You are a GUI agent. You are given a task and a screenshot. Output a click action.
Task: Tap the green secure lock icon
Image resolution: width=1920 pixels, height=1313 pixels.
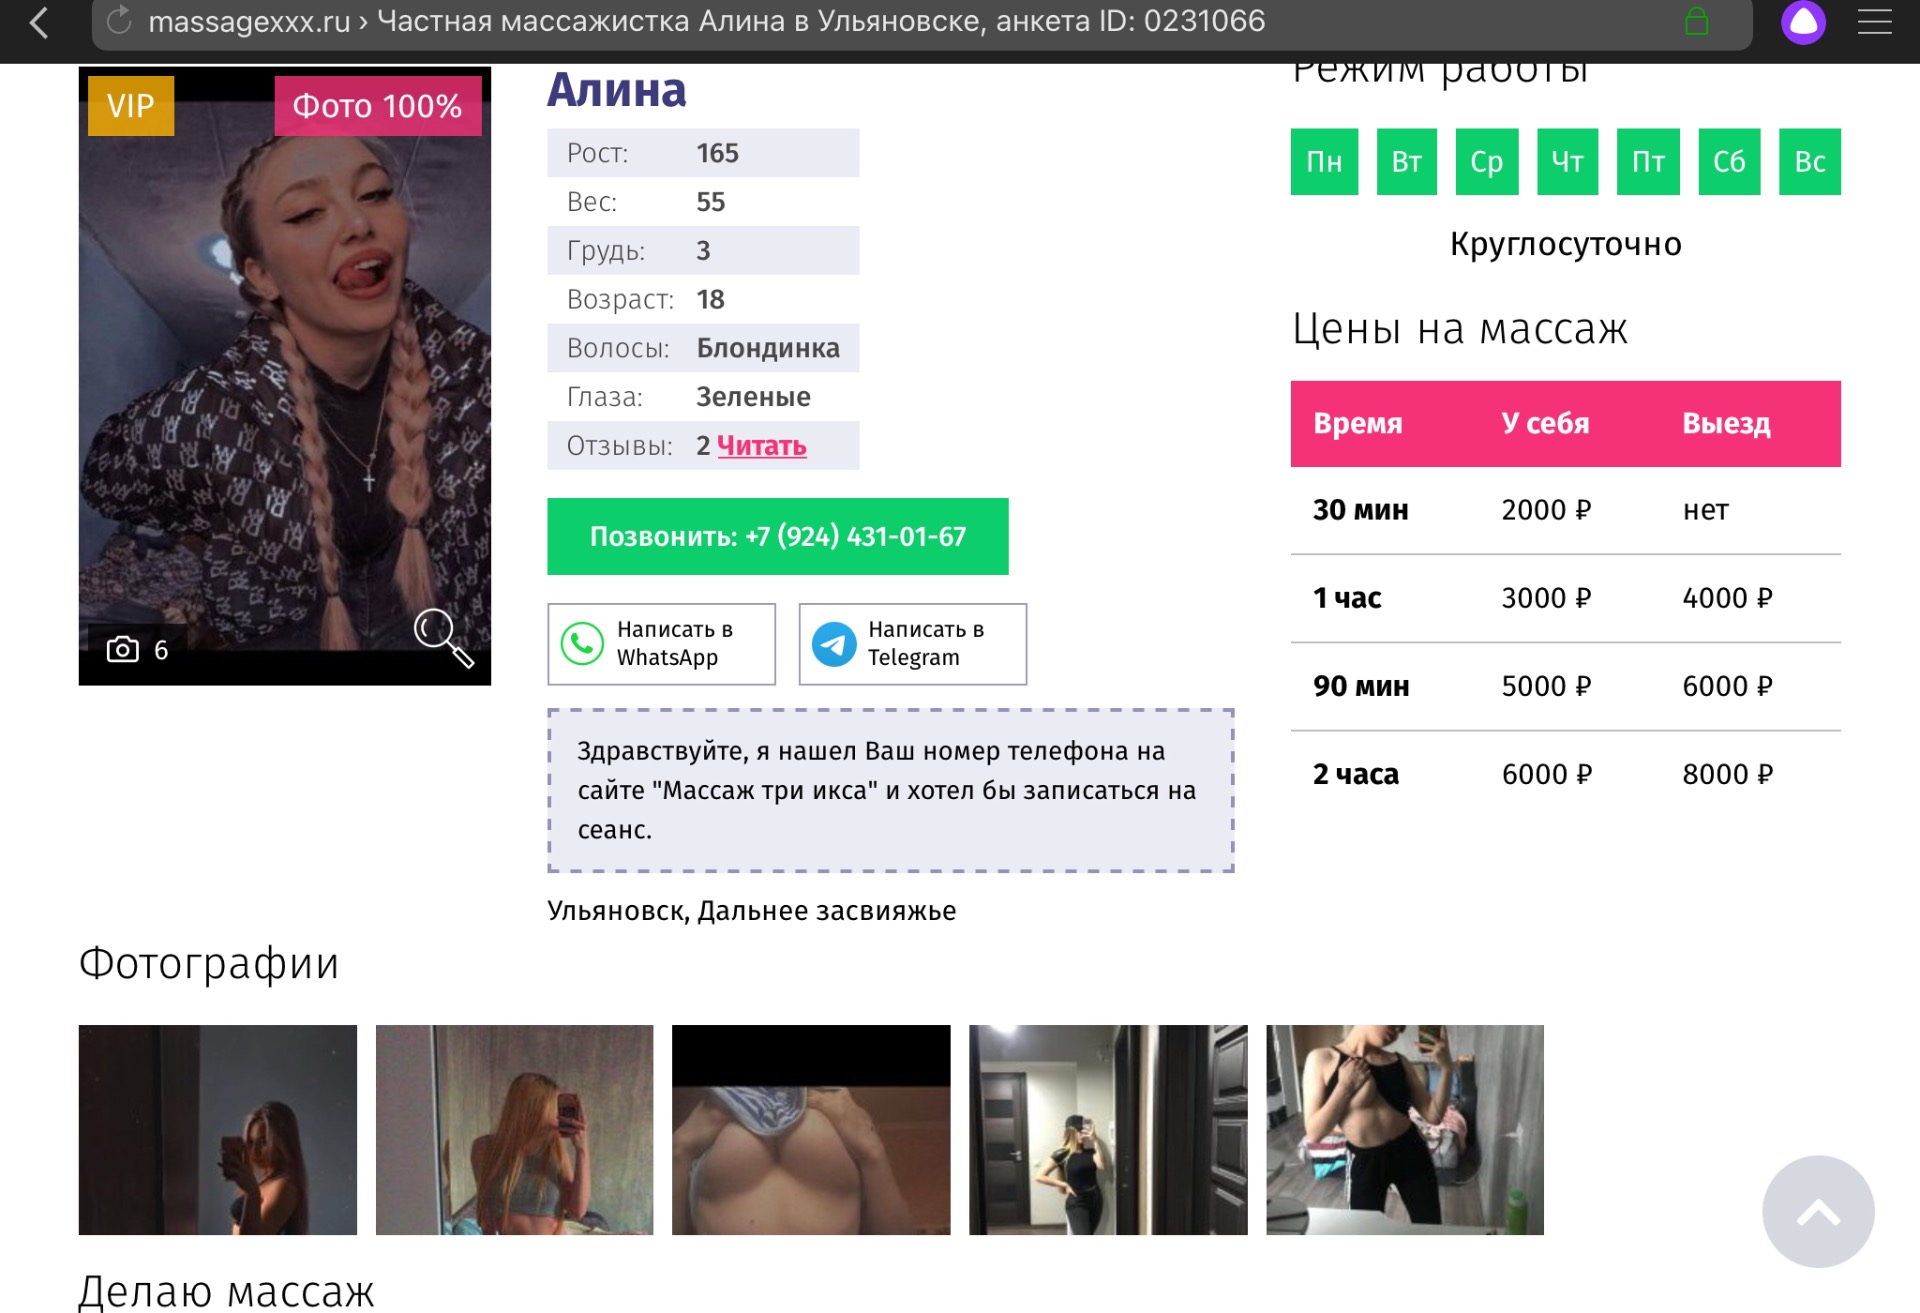click(x=1696, y=21)
